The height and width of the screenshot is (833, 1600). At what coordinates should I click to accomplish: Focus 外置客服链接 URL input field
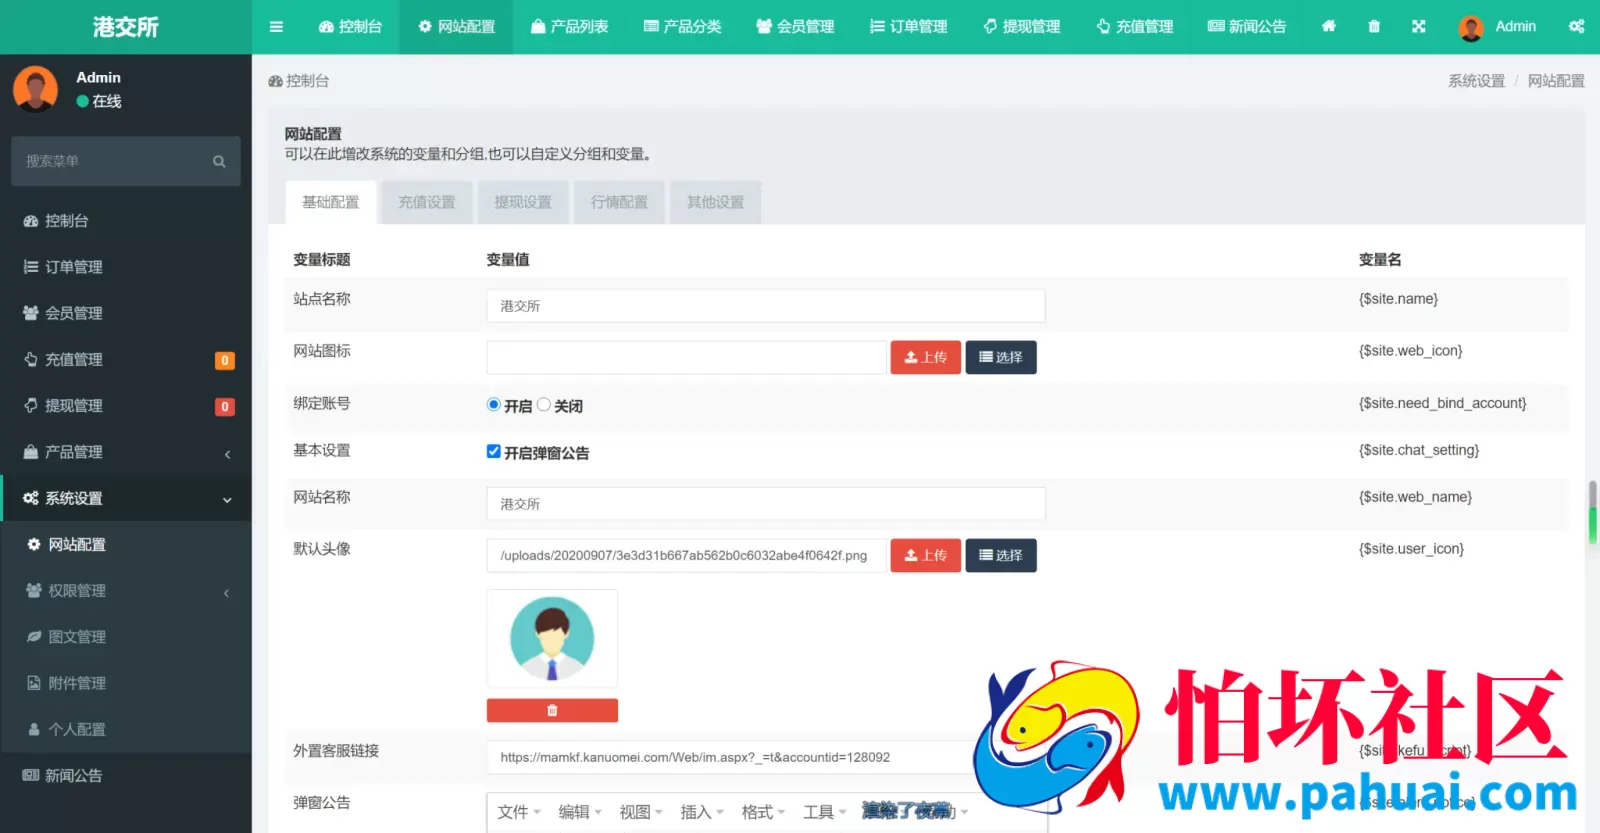tap(766, 757)
